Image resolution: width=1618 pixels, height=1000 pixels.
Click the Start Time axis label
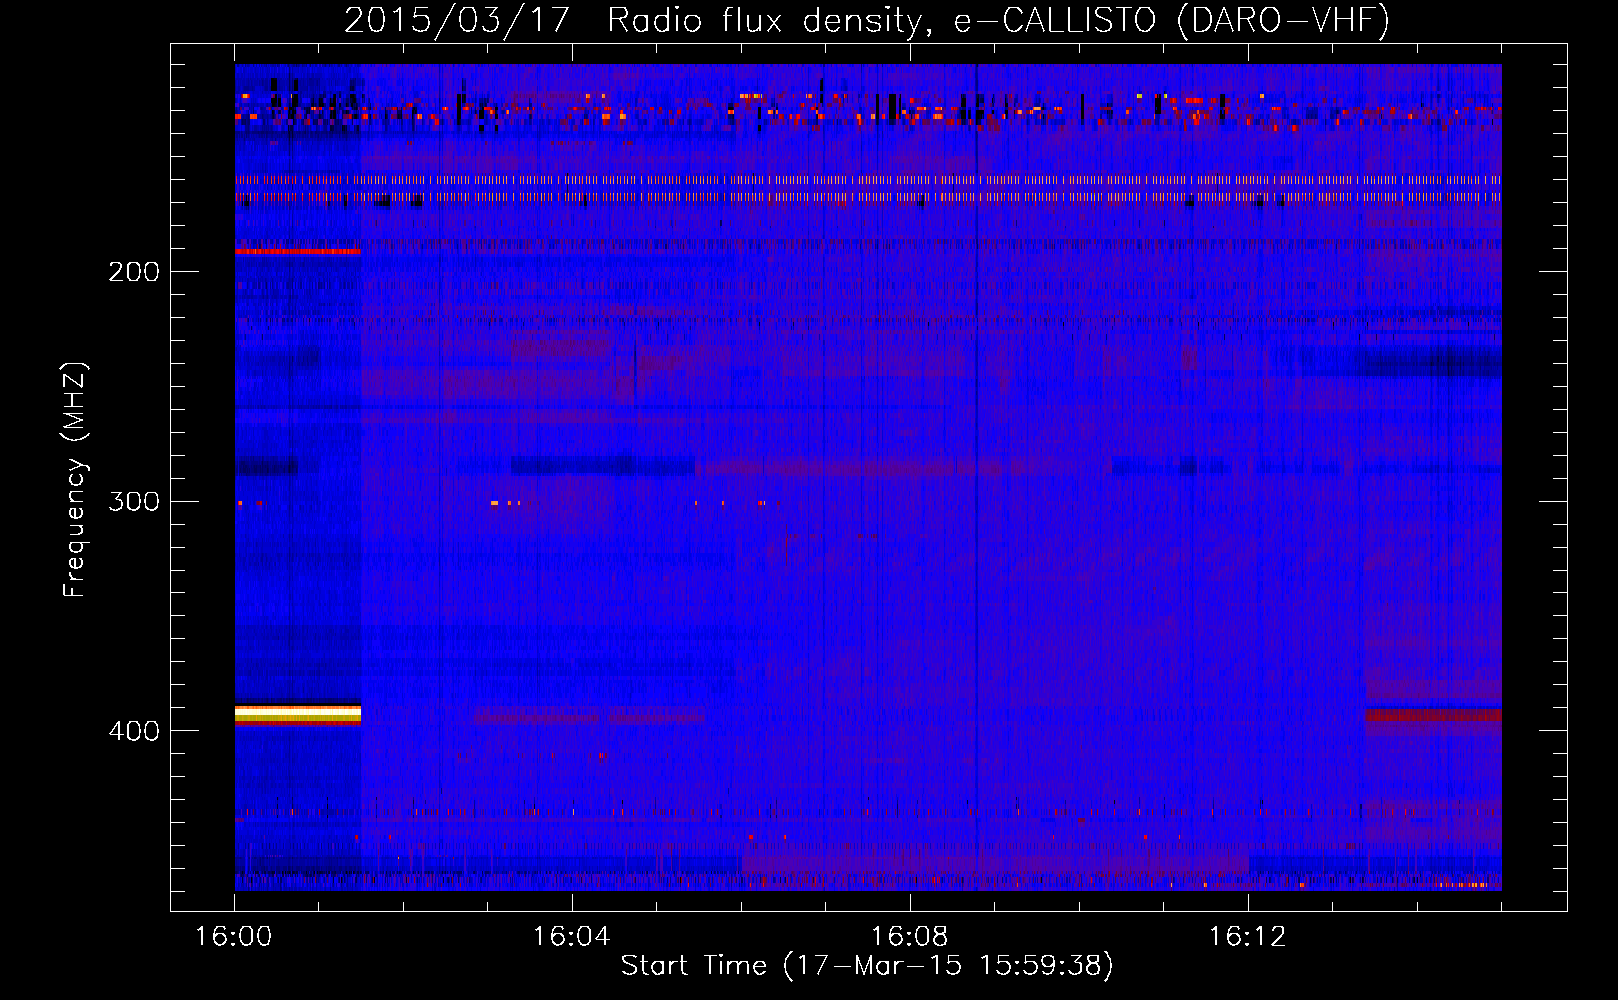(x=867, y=965)
